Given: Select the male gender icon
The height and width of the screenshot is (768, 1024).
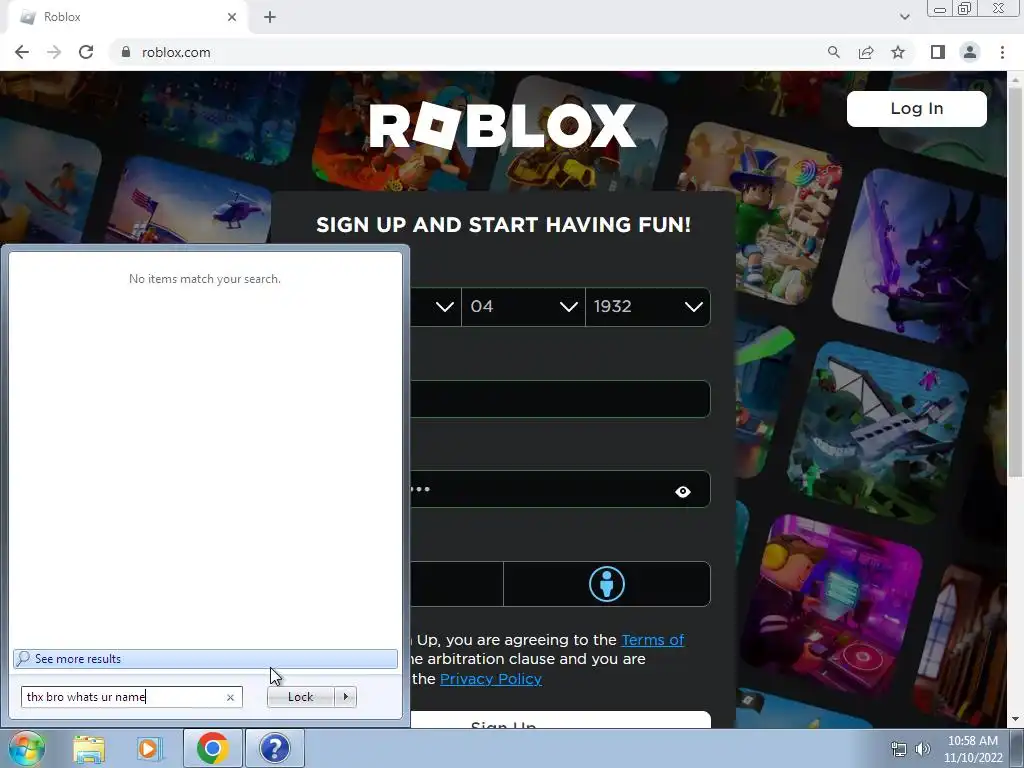Looking at the screenshot, I should point(607,584).
